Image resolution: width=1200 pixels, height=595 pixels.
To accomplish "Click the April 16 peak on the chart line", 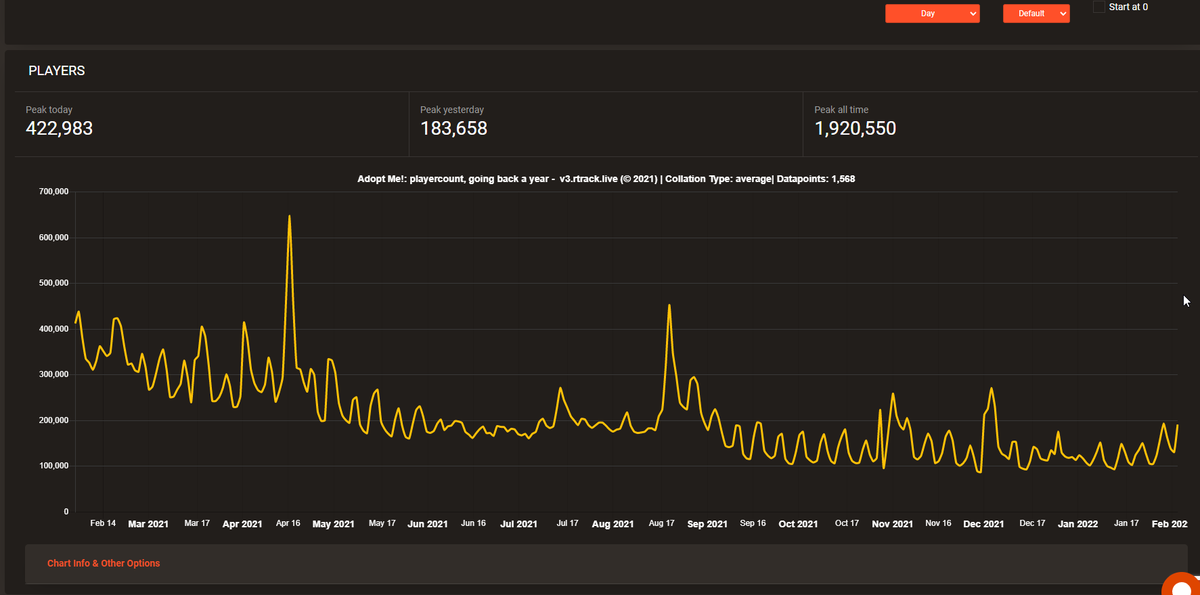I will point(289,216).
